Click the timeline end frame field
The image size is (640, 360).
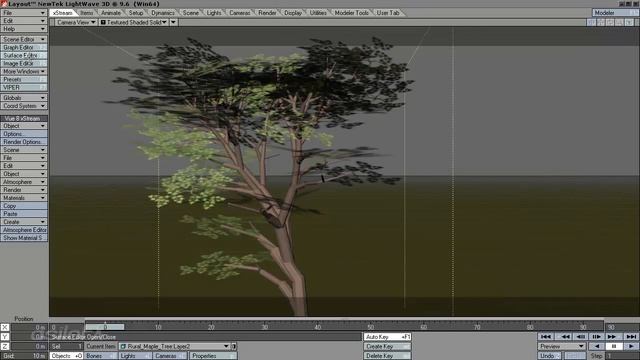[622, 327]
